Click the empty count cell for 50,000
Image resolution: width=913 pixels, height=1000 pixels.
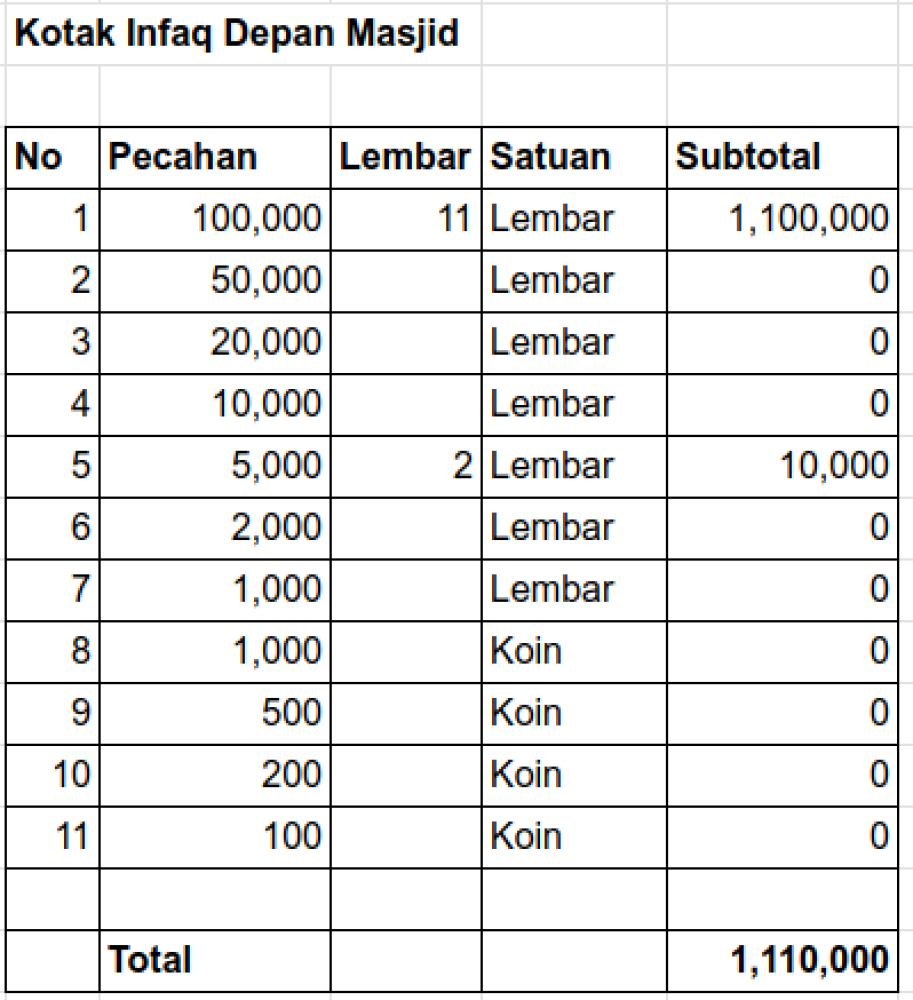(x=405, y=281)
